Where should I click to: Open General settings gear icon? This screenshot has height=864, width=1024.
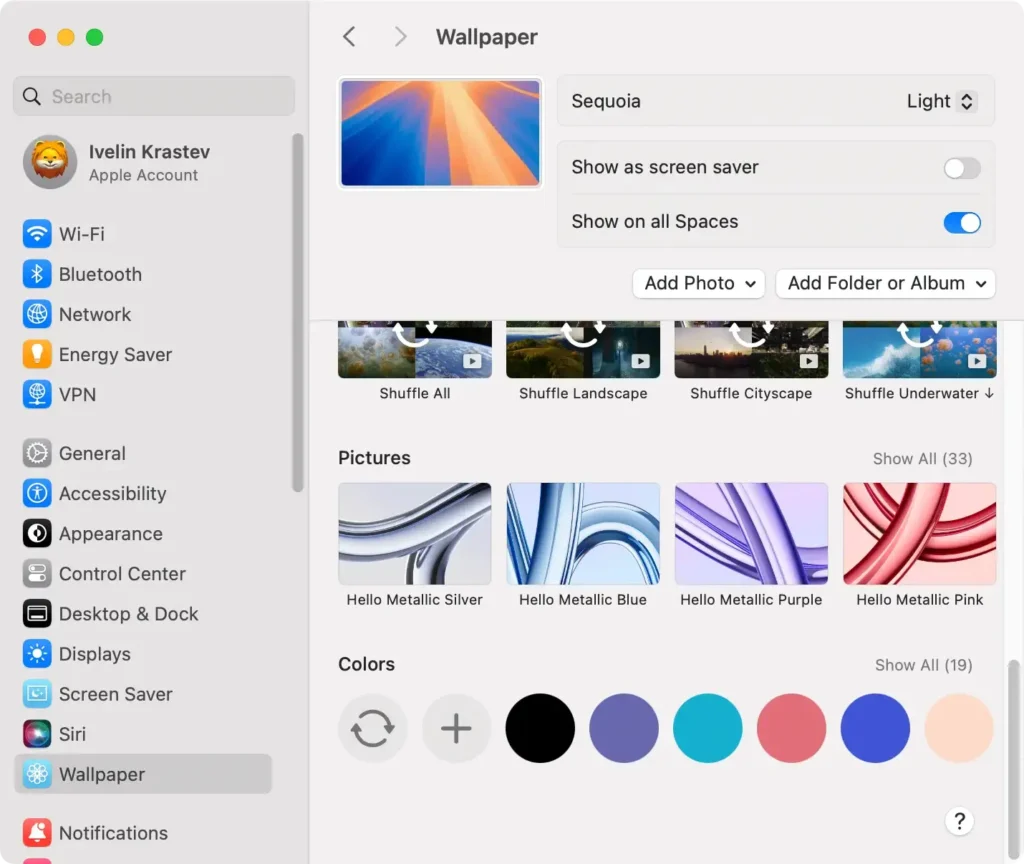37,453
